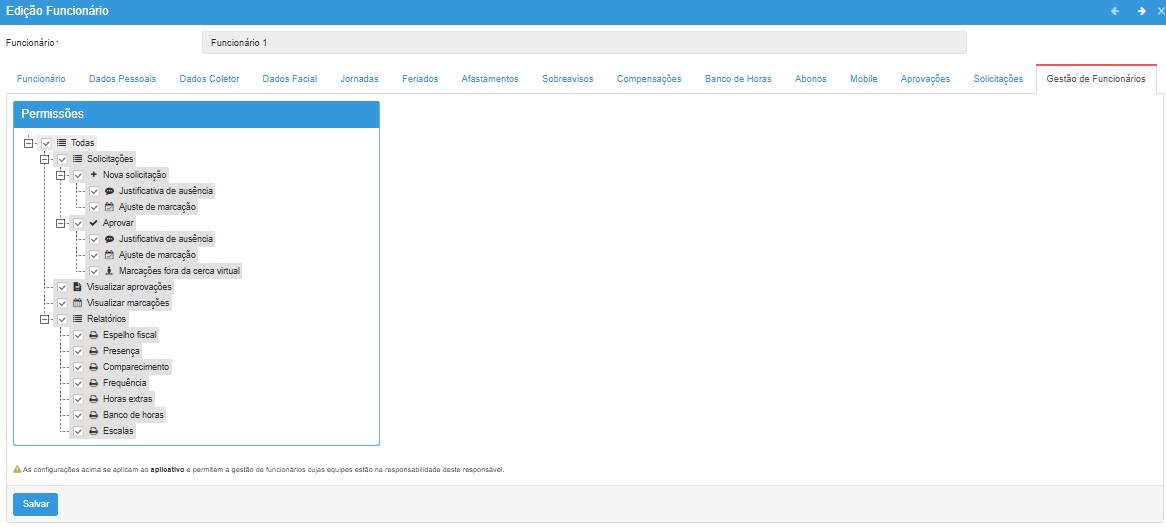
Task: Uncheck the Horas extras checkbox
Action: (x=78, y=399)
